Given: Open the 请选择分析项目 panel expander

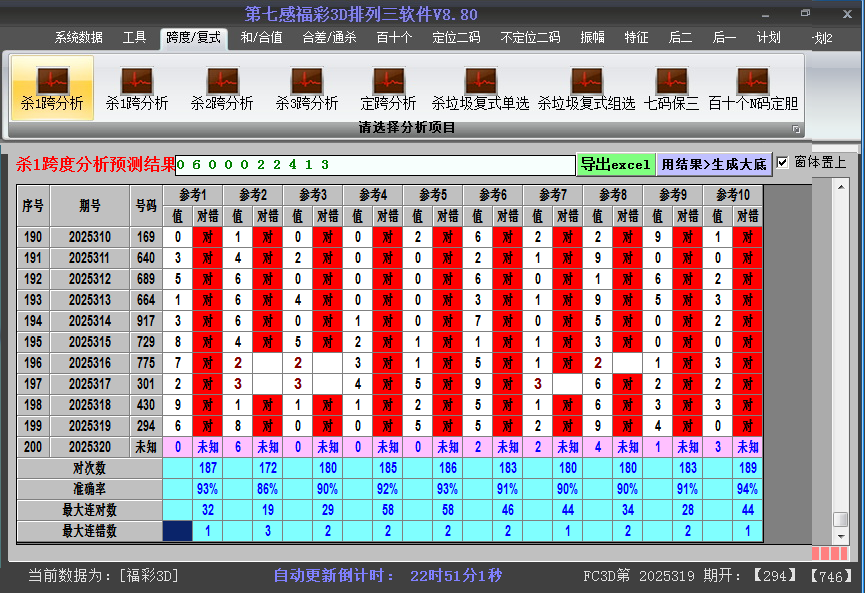Looking at the screenshot, I should pos(797,128).
